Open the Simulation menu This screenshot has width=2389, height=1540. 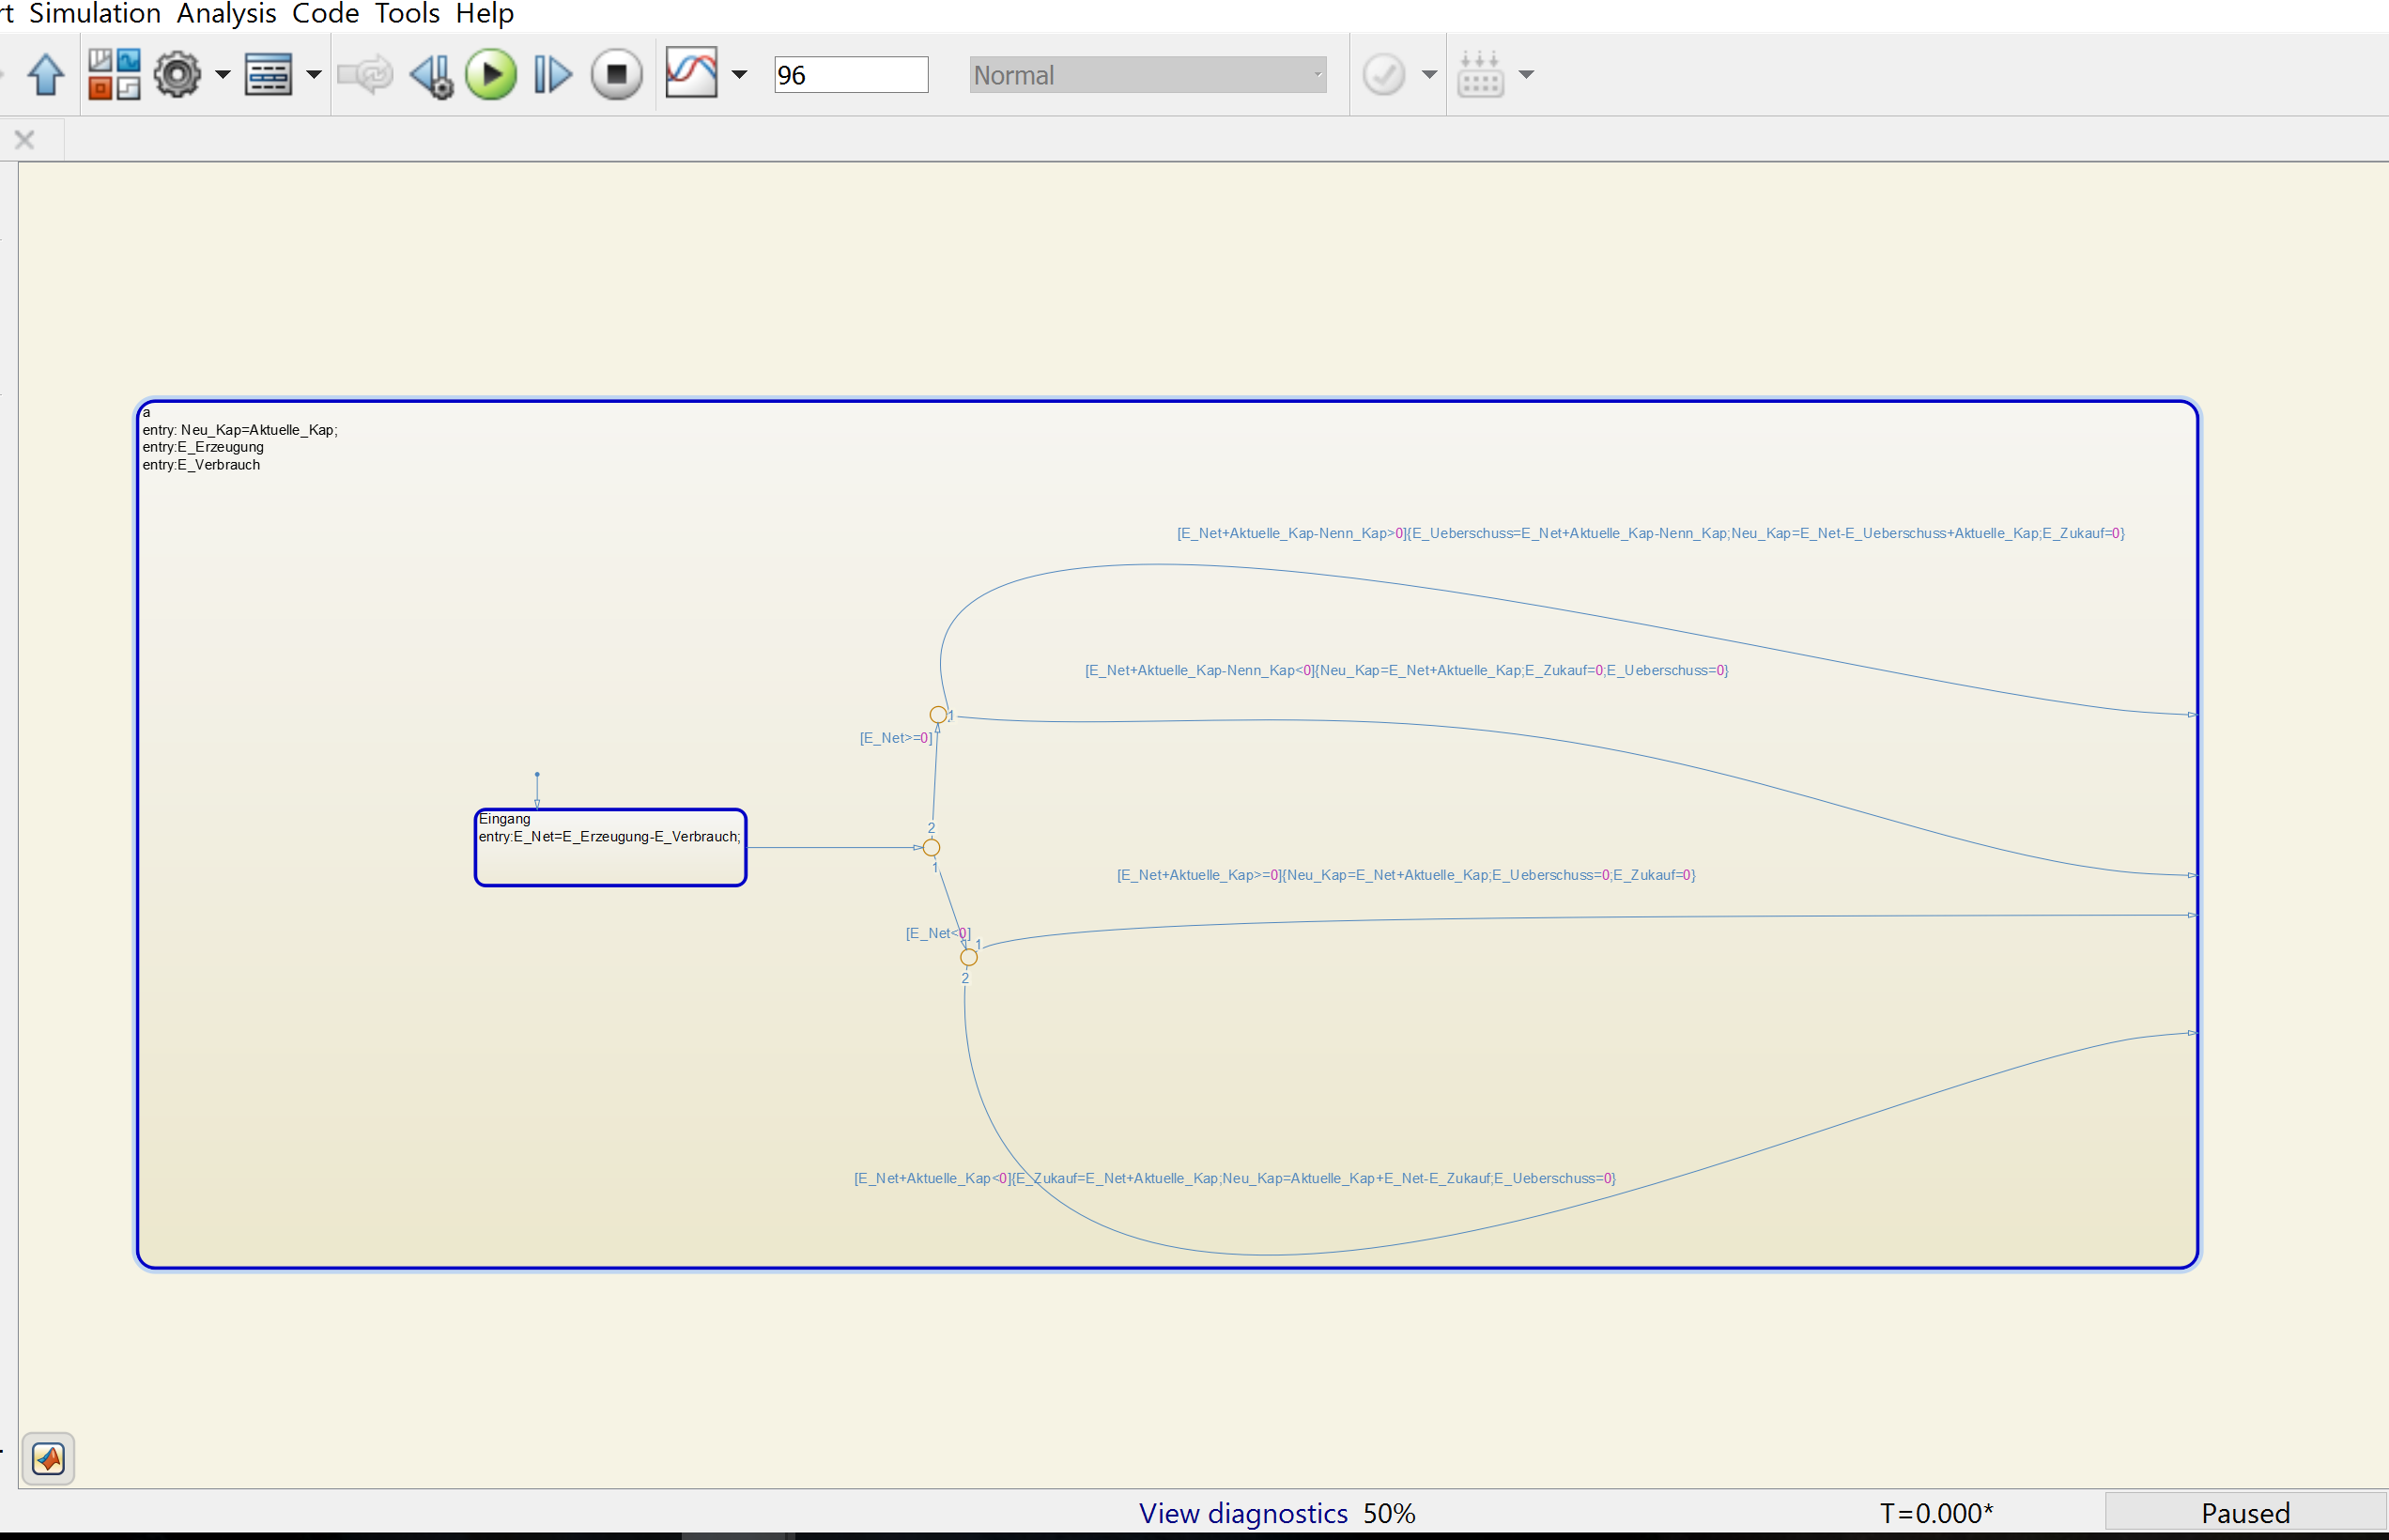click(x=95, y=14)
